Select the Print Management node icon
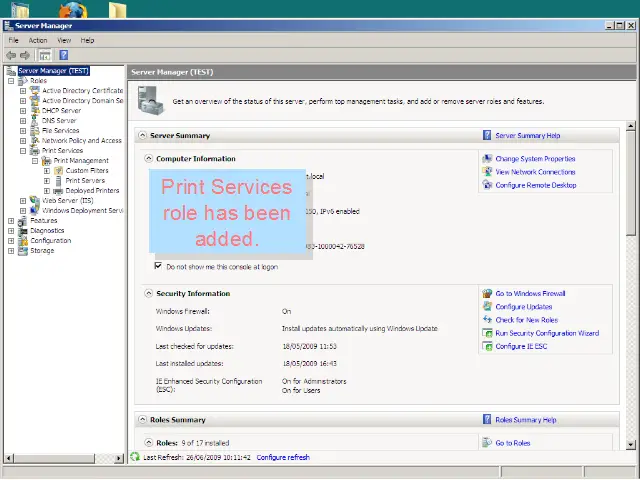Screen dimensions: 640x480 pos(47,160)
